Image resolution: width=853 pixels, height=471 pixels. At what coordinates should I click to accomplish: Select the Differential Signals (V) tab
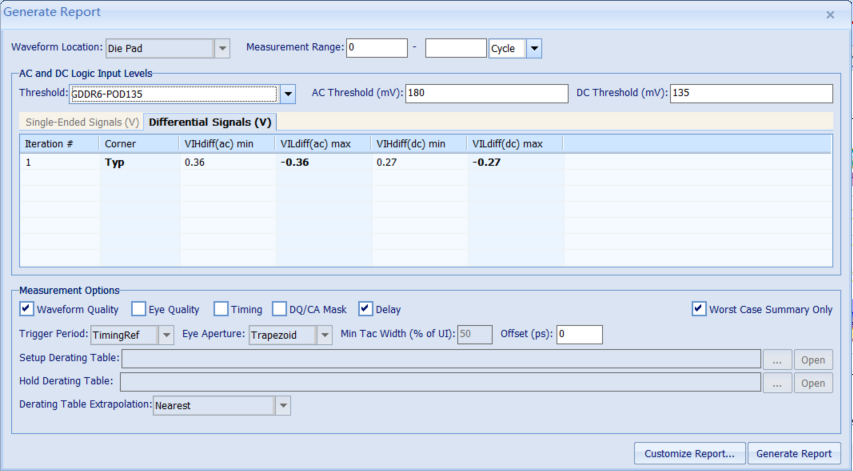210,122
